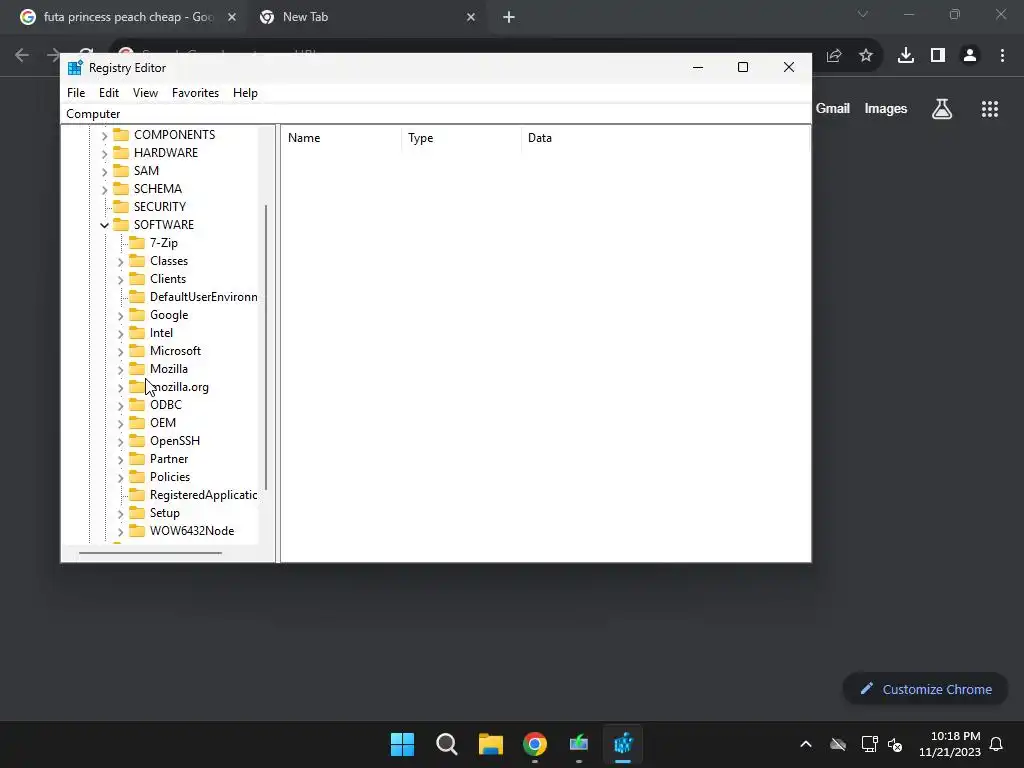Expand the Policies key
Image resolution: width=1024 pixels, height=768 pixels.
(120, 477)
